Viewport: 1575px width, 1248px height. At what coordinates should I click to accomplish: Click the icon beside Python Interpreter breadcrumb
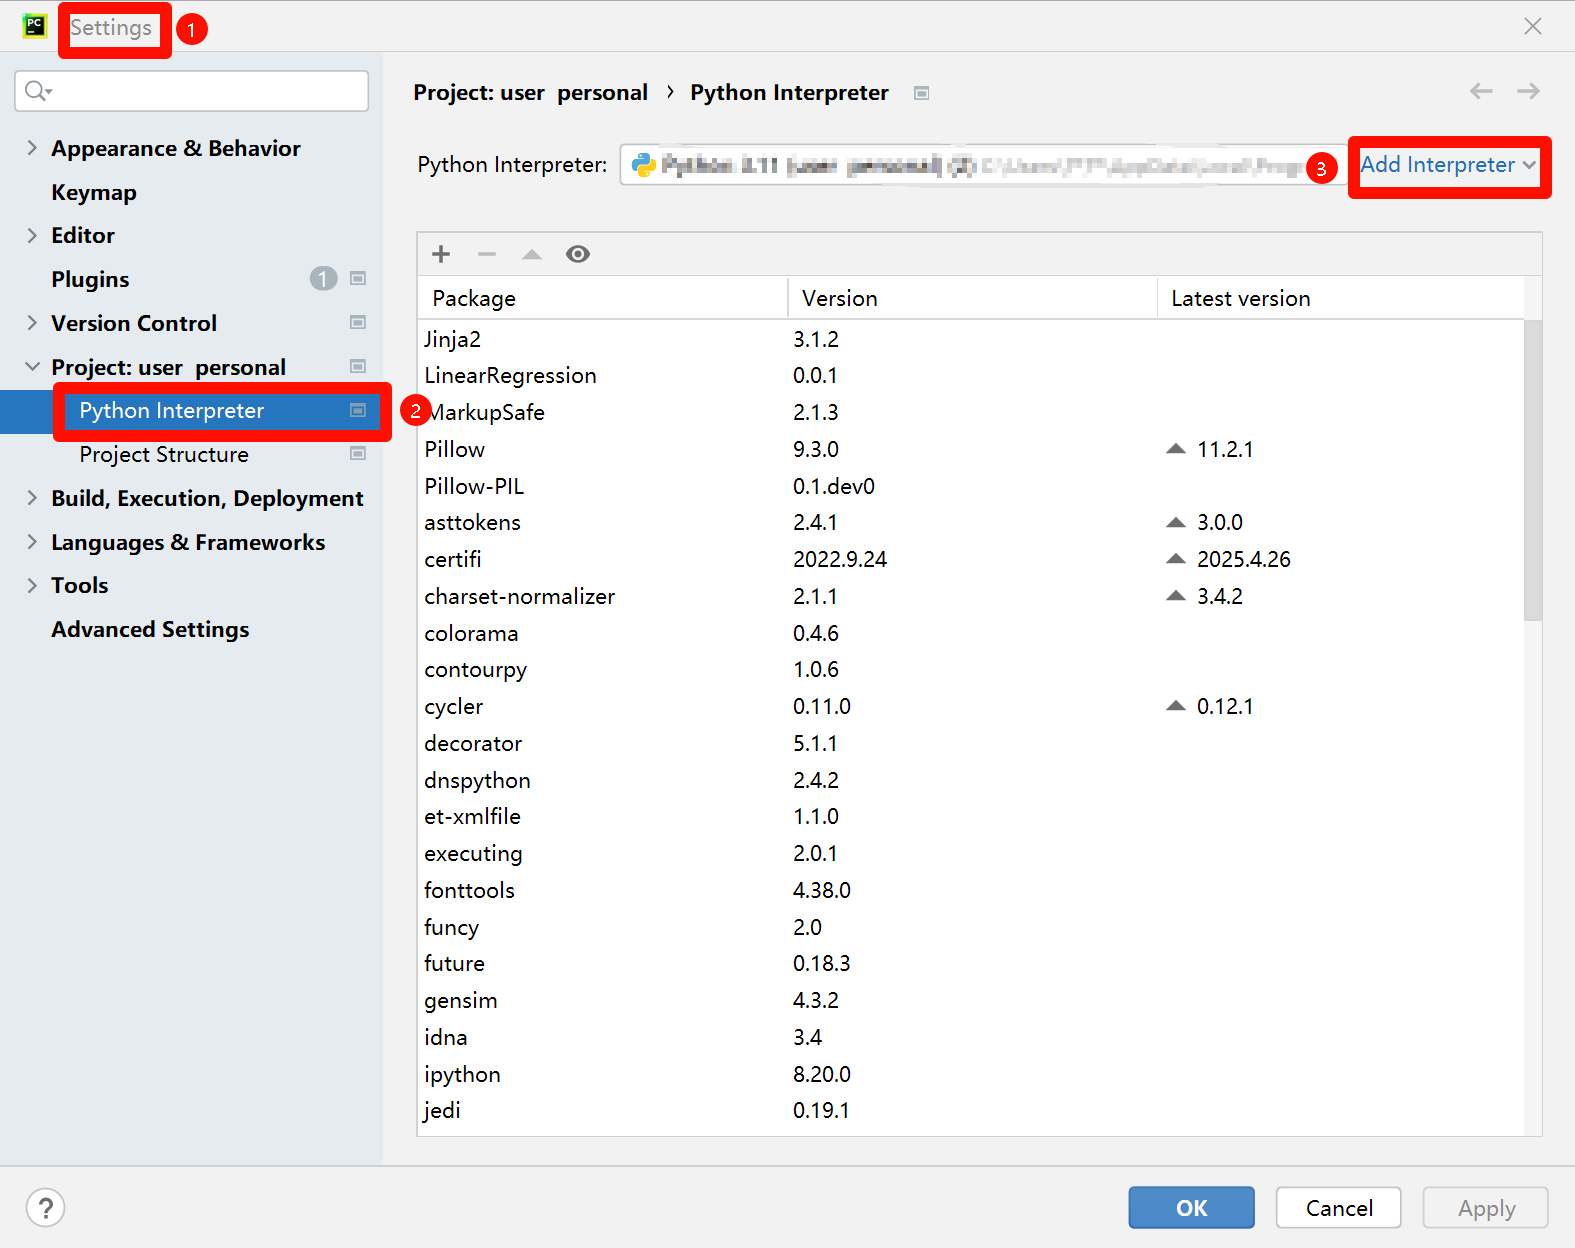(x=922, y=93)
